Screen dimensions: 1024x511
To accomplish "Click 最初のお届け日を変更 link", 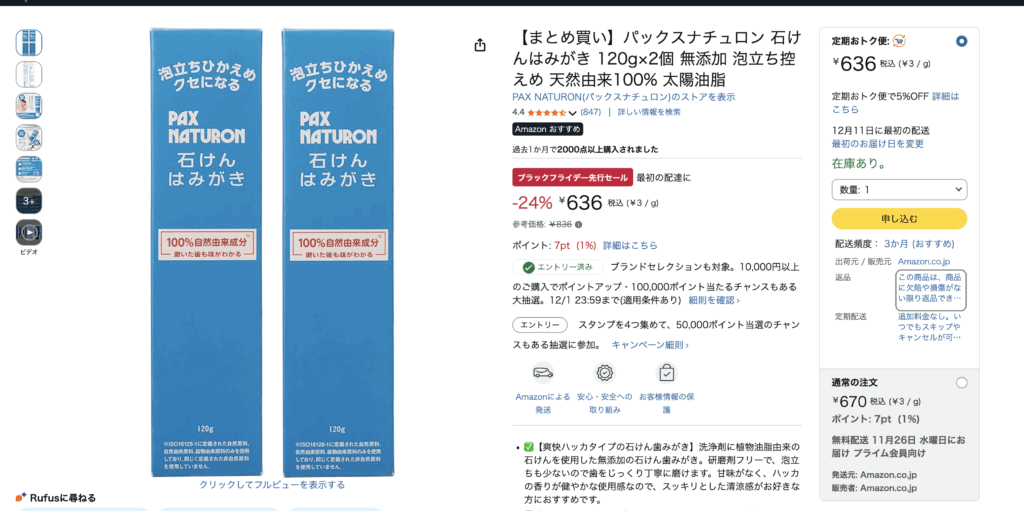I will 878,144.
